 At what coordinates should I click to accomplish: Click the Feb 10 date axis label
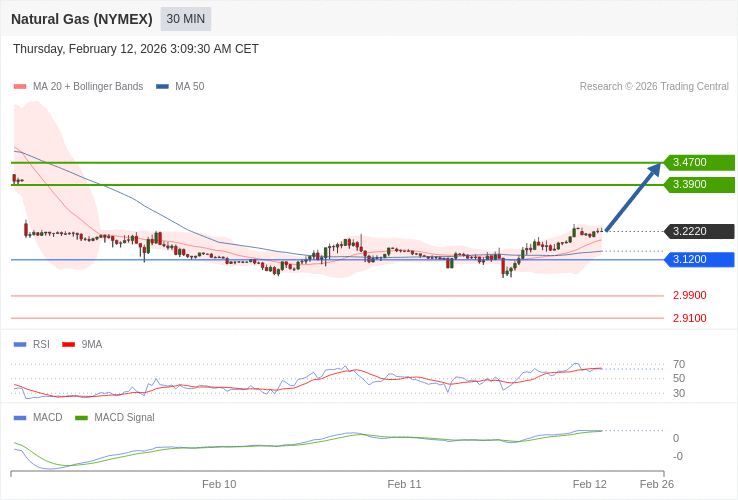(x=219, y=484)
